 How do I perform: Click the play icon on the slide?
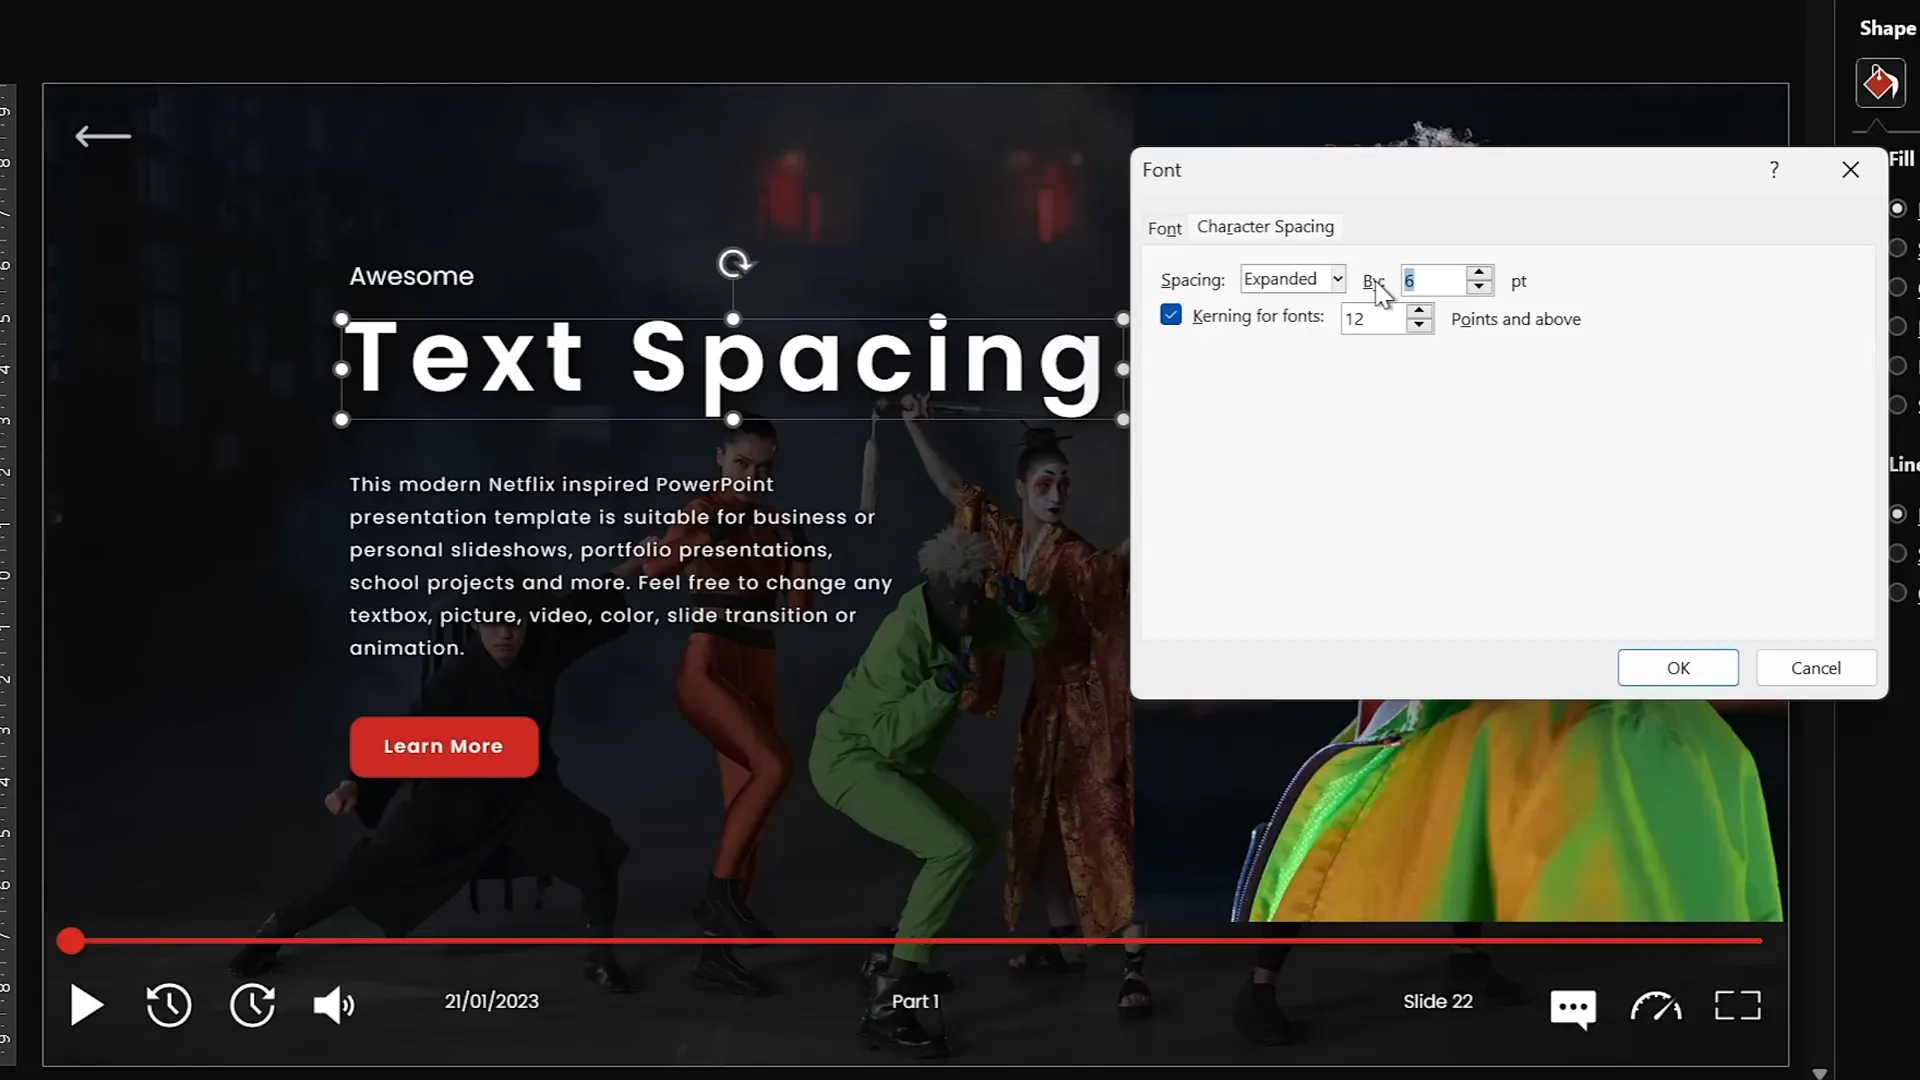click(87, 1005)
